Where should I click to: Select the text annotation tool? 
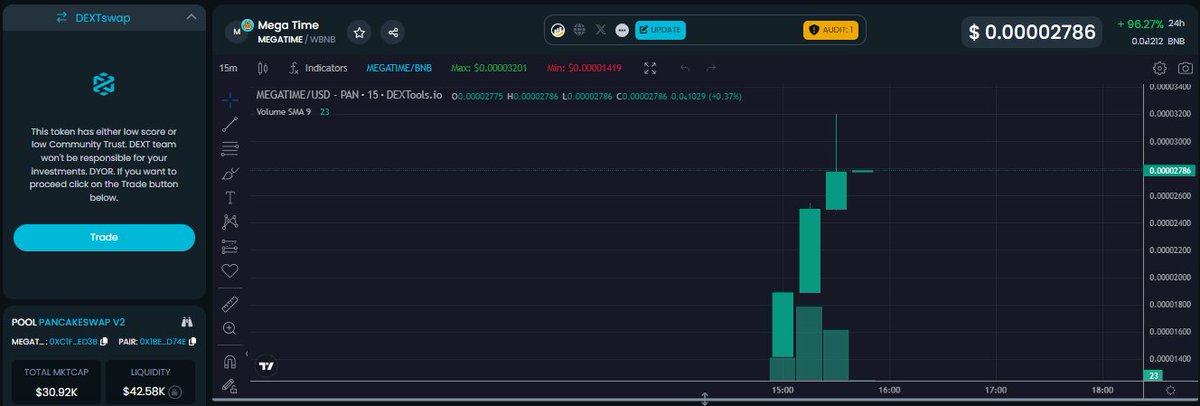(230, 197)
